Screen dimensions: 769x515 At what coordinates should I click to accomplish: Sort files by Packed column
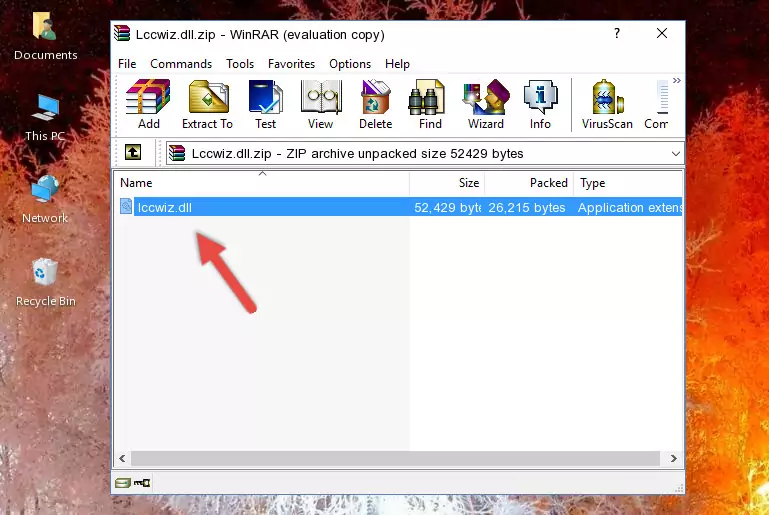click(529, 183)
